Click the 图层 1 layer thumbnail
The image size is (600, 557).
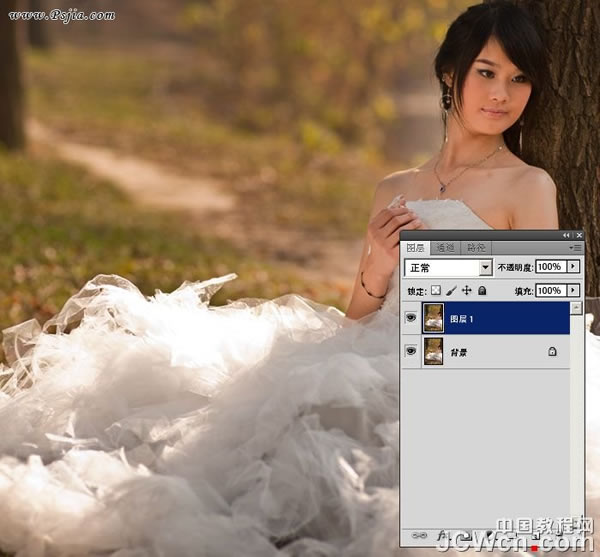point(433,318)
